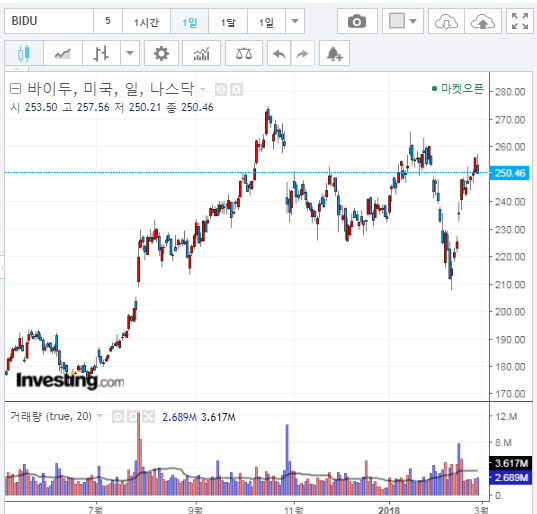Select the second 1일 interval button
The image size is (537, 514).
tap(266, 21)
